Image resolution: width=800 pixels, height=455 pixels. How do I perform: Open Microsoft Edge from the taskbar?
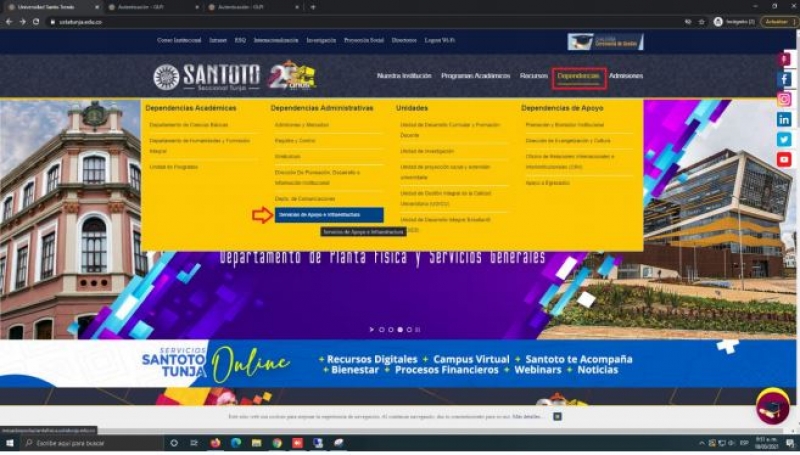click(236, 443)
